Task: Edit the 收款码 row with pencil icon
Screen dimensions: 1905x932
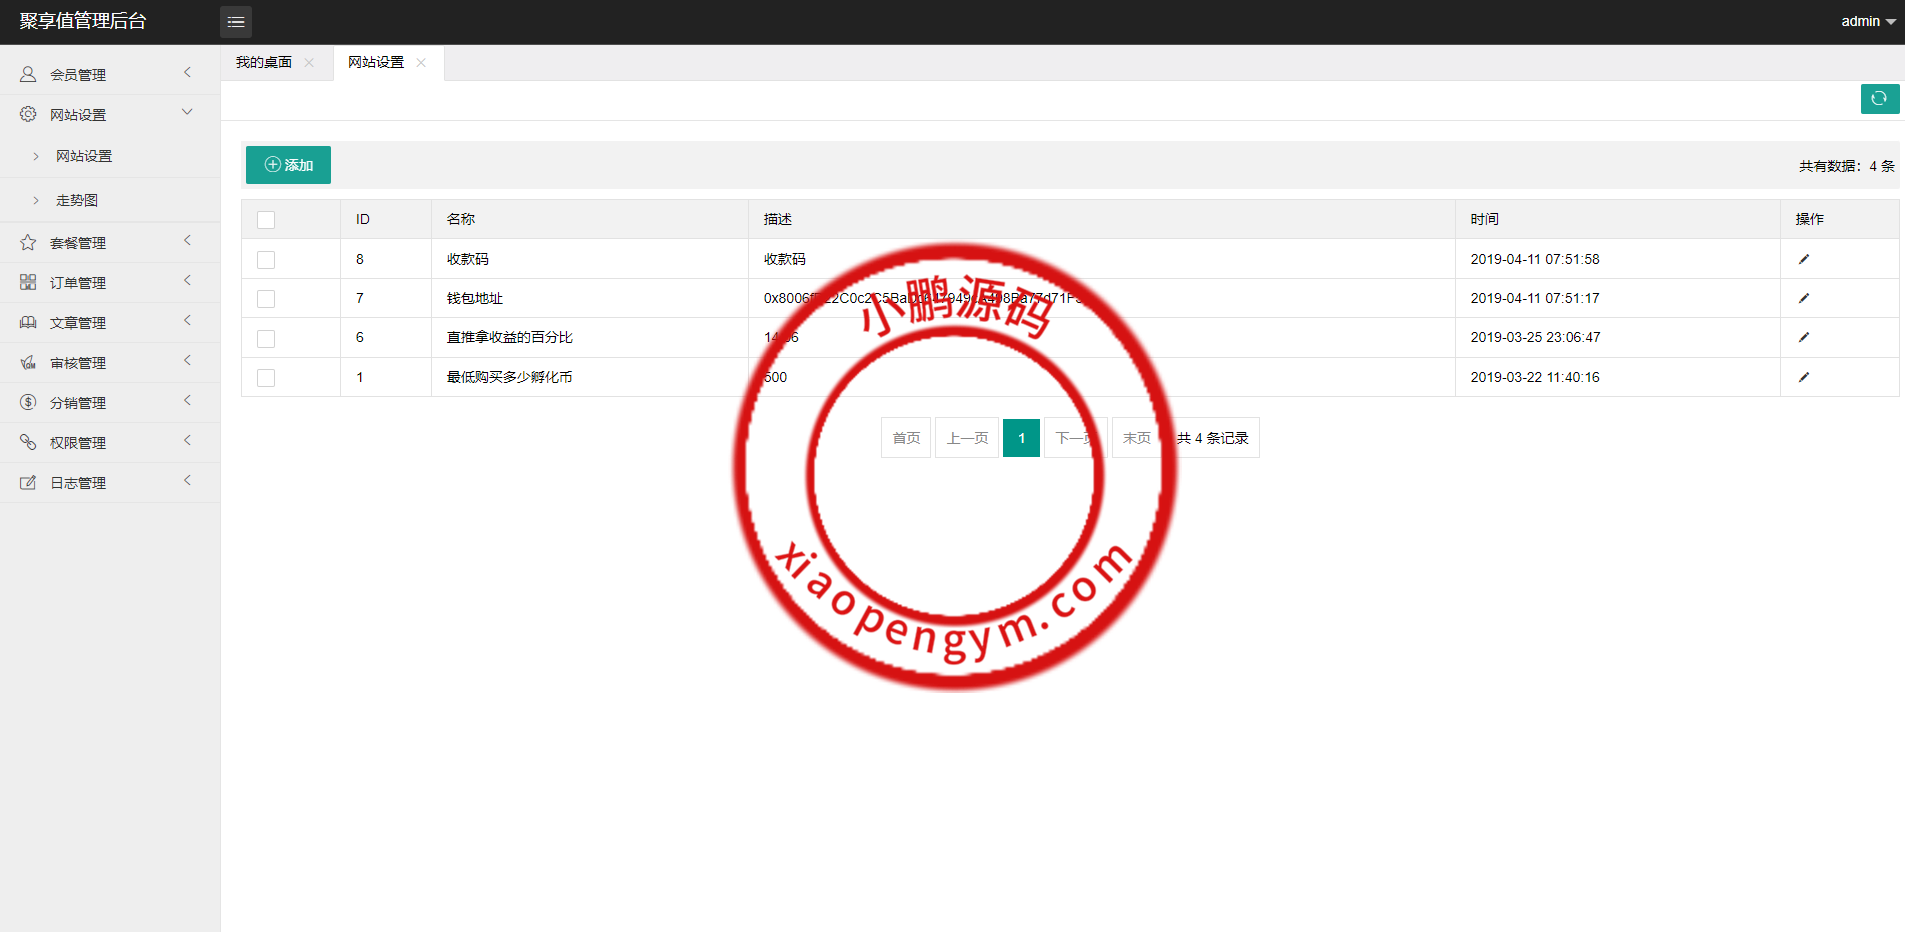Action: pos(1804,258)
